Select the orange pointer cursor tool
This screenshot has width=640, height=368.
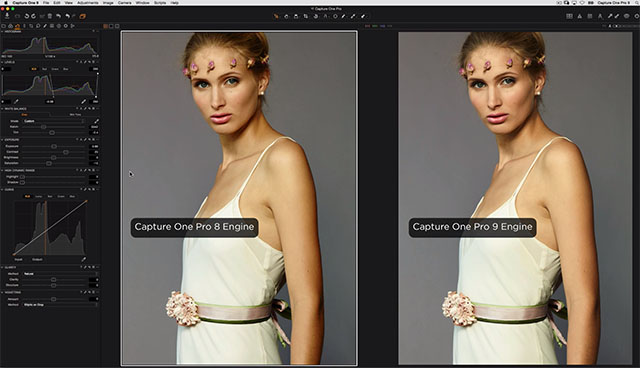[276, 16]
